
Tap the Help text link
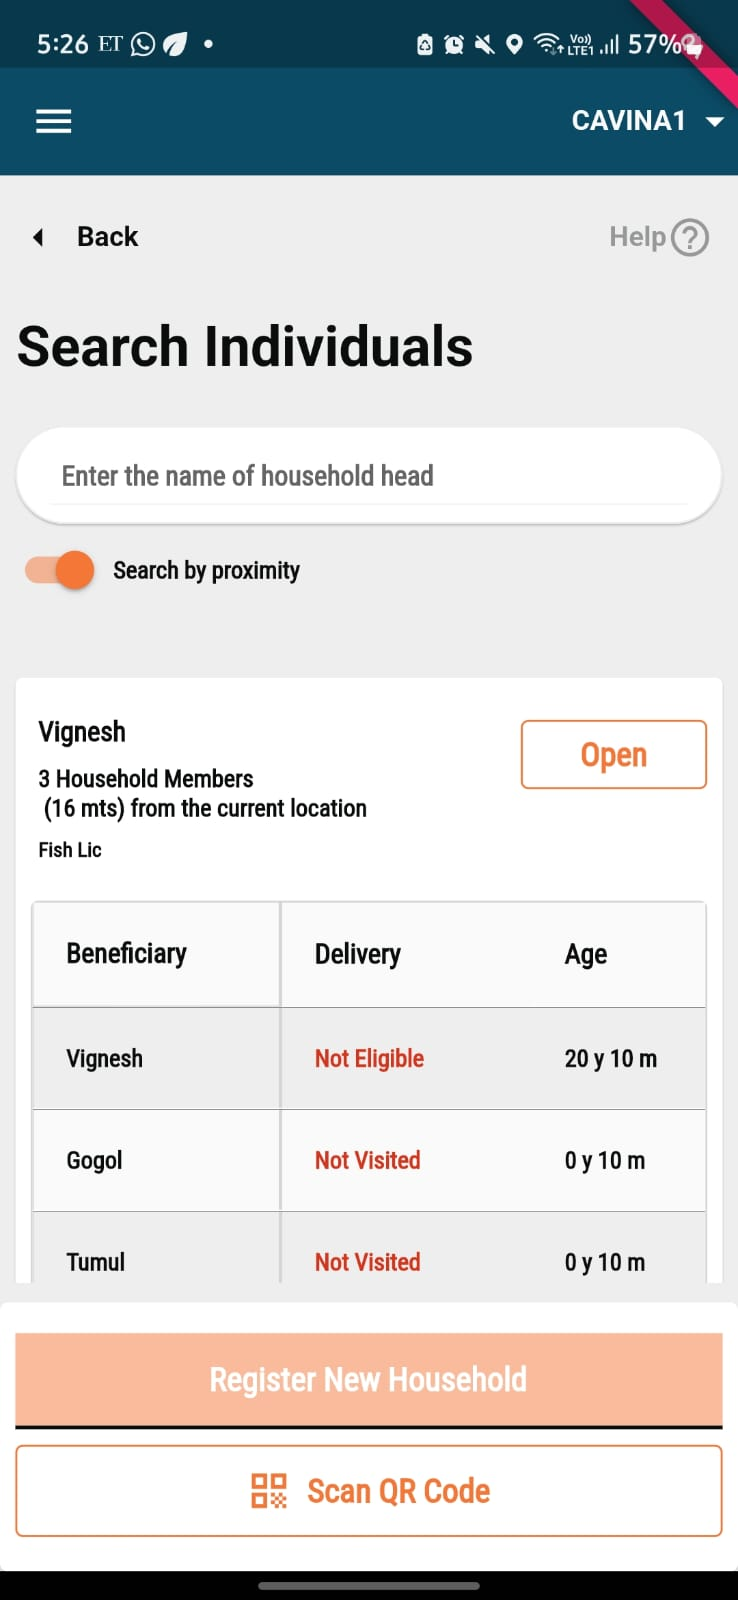[637, 237]
